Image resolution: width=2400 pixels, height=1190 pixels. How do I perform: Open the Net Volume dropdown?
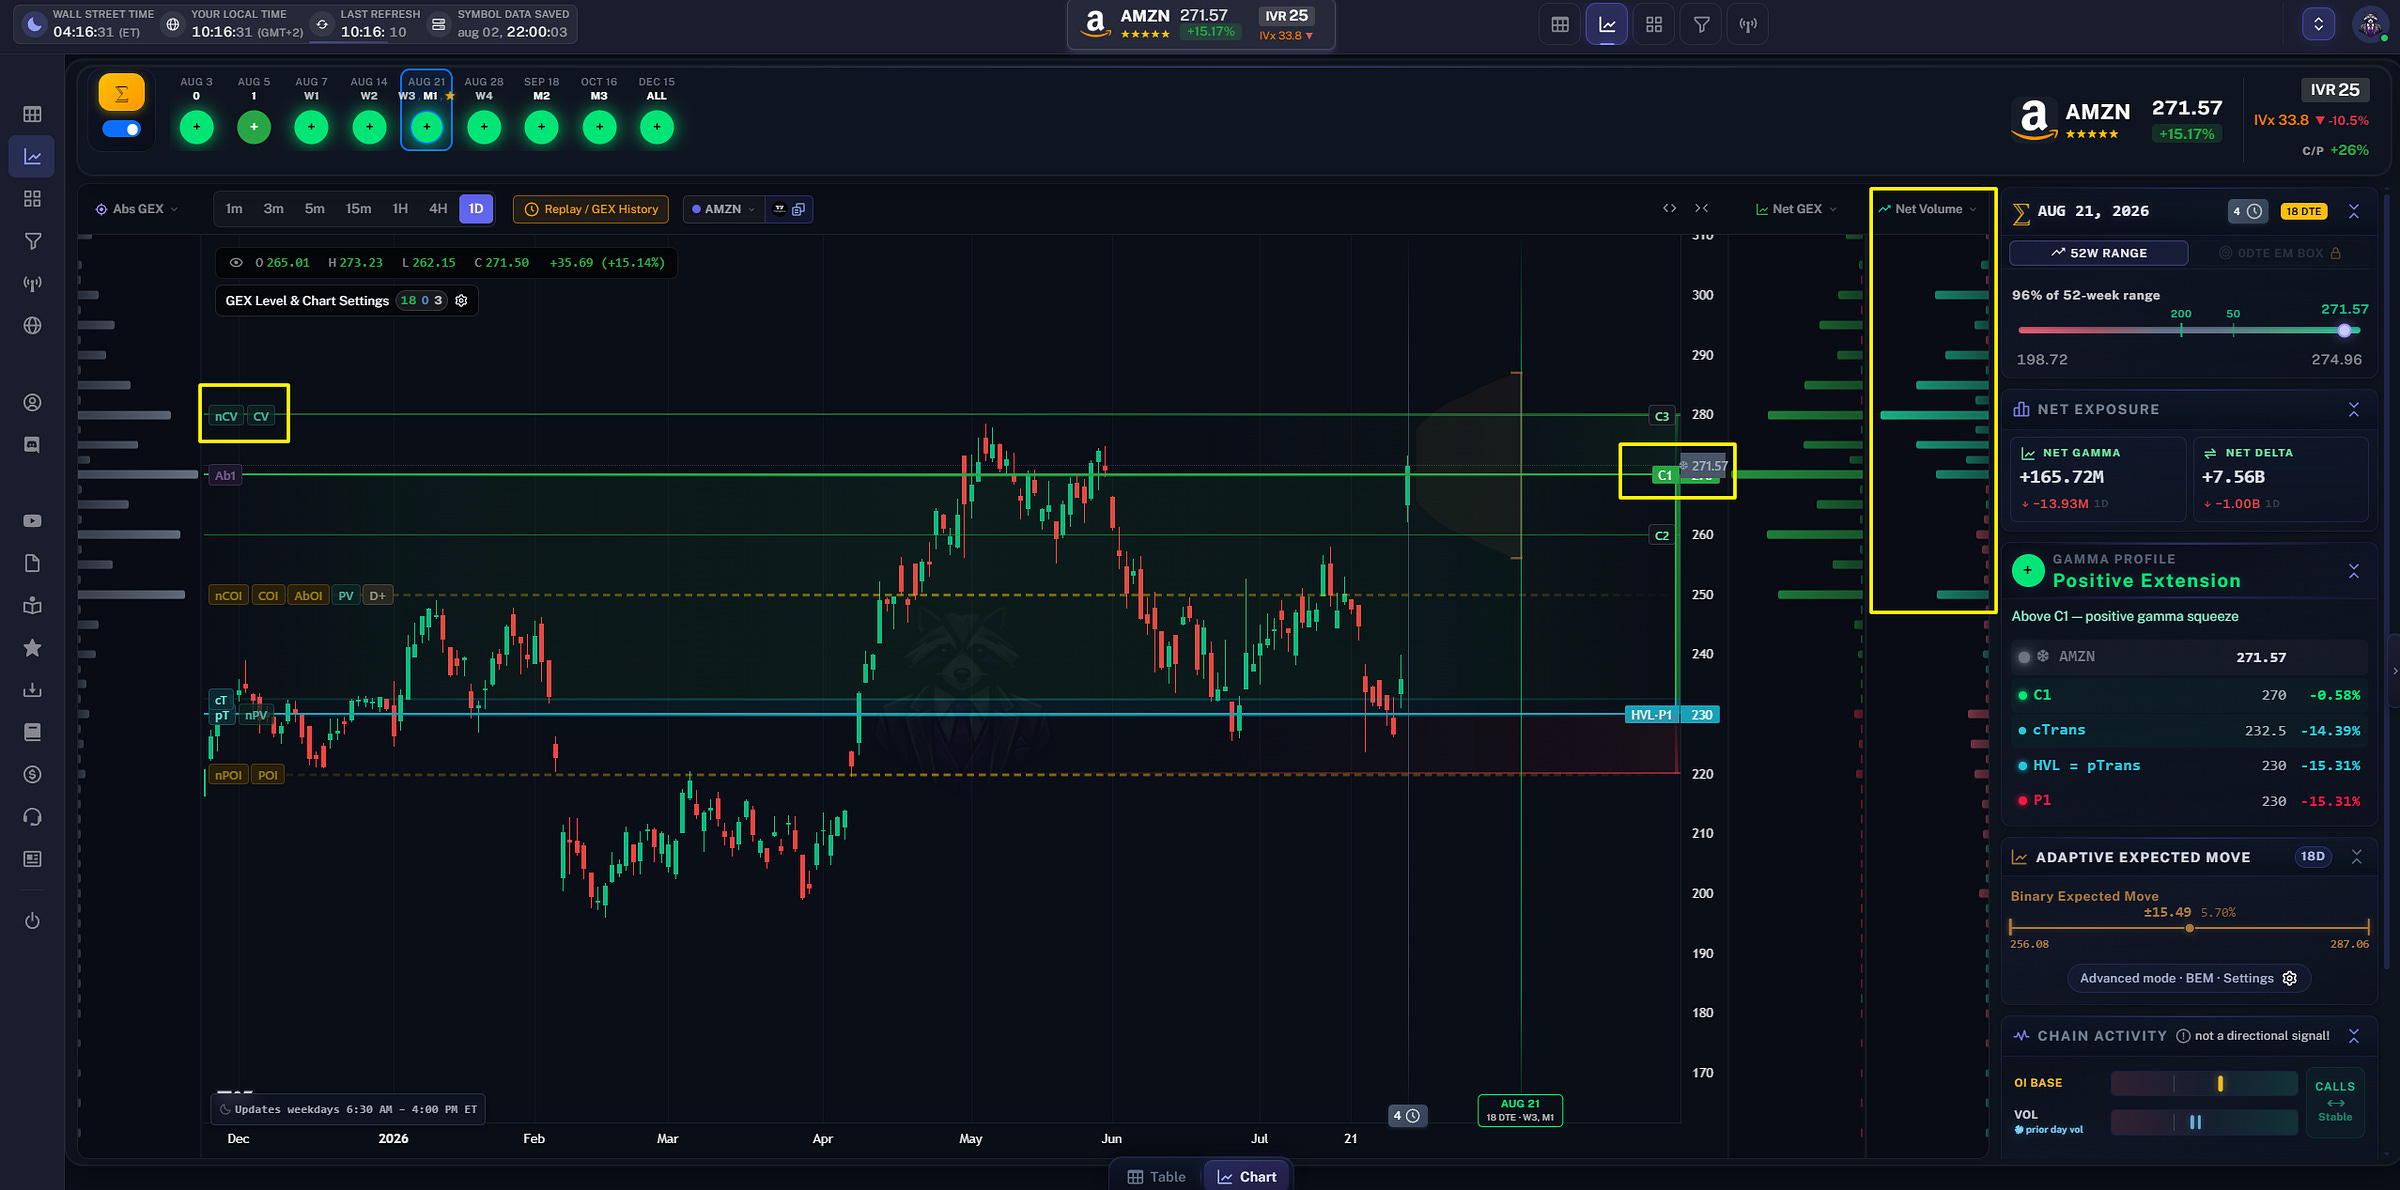click(x=1928, y=209)
